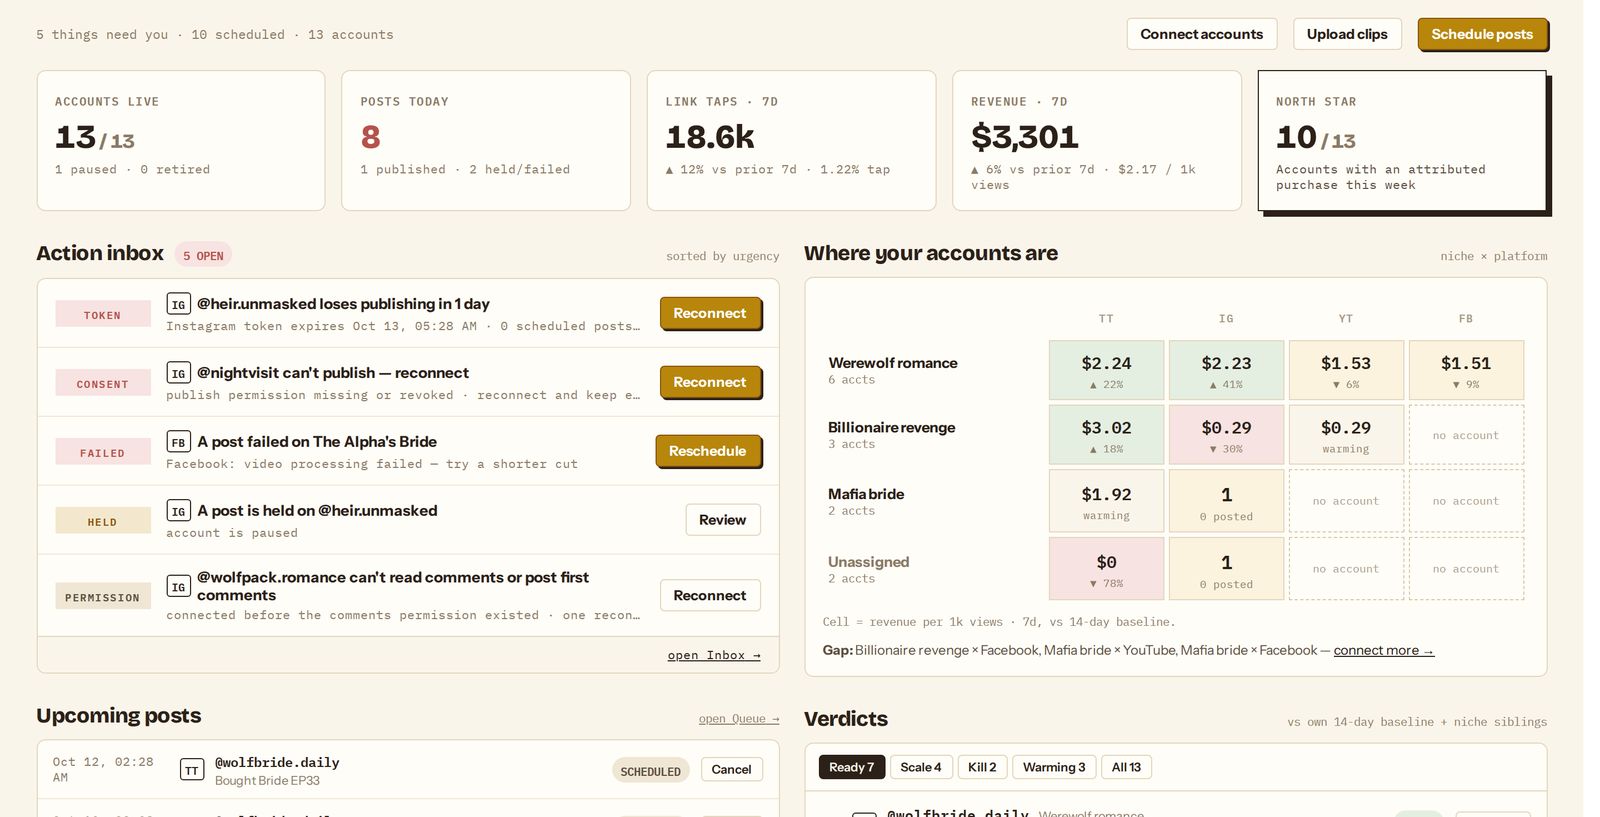Select Mafia bride TikTok cell $1.92
The width and height of the screenshot is (1600, 817).
click(1106, 501)
